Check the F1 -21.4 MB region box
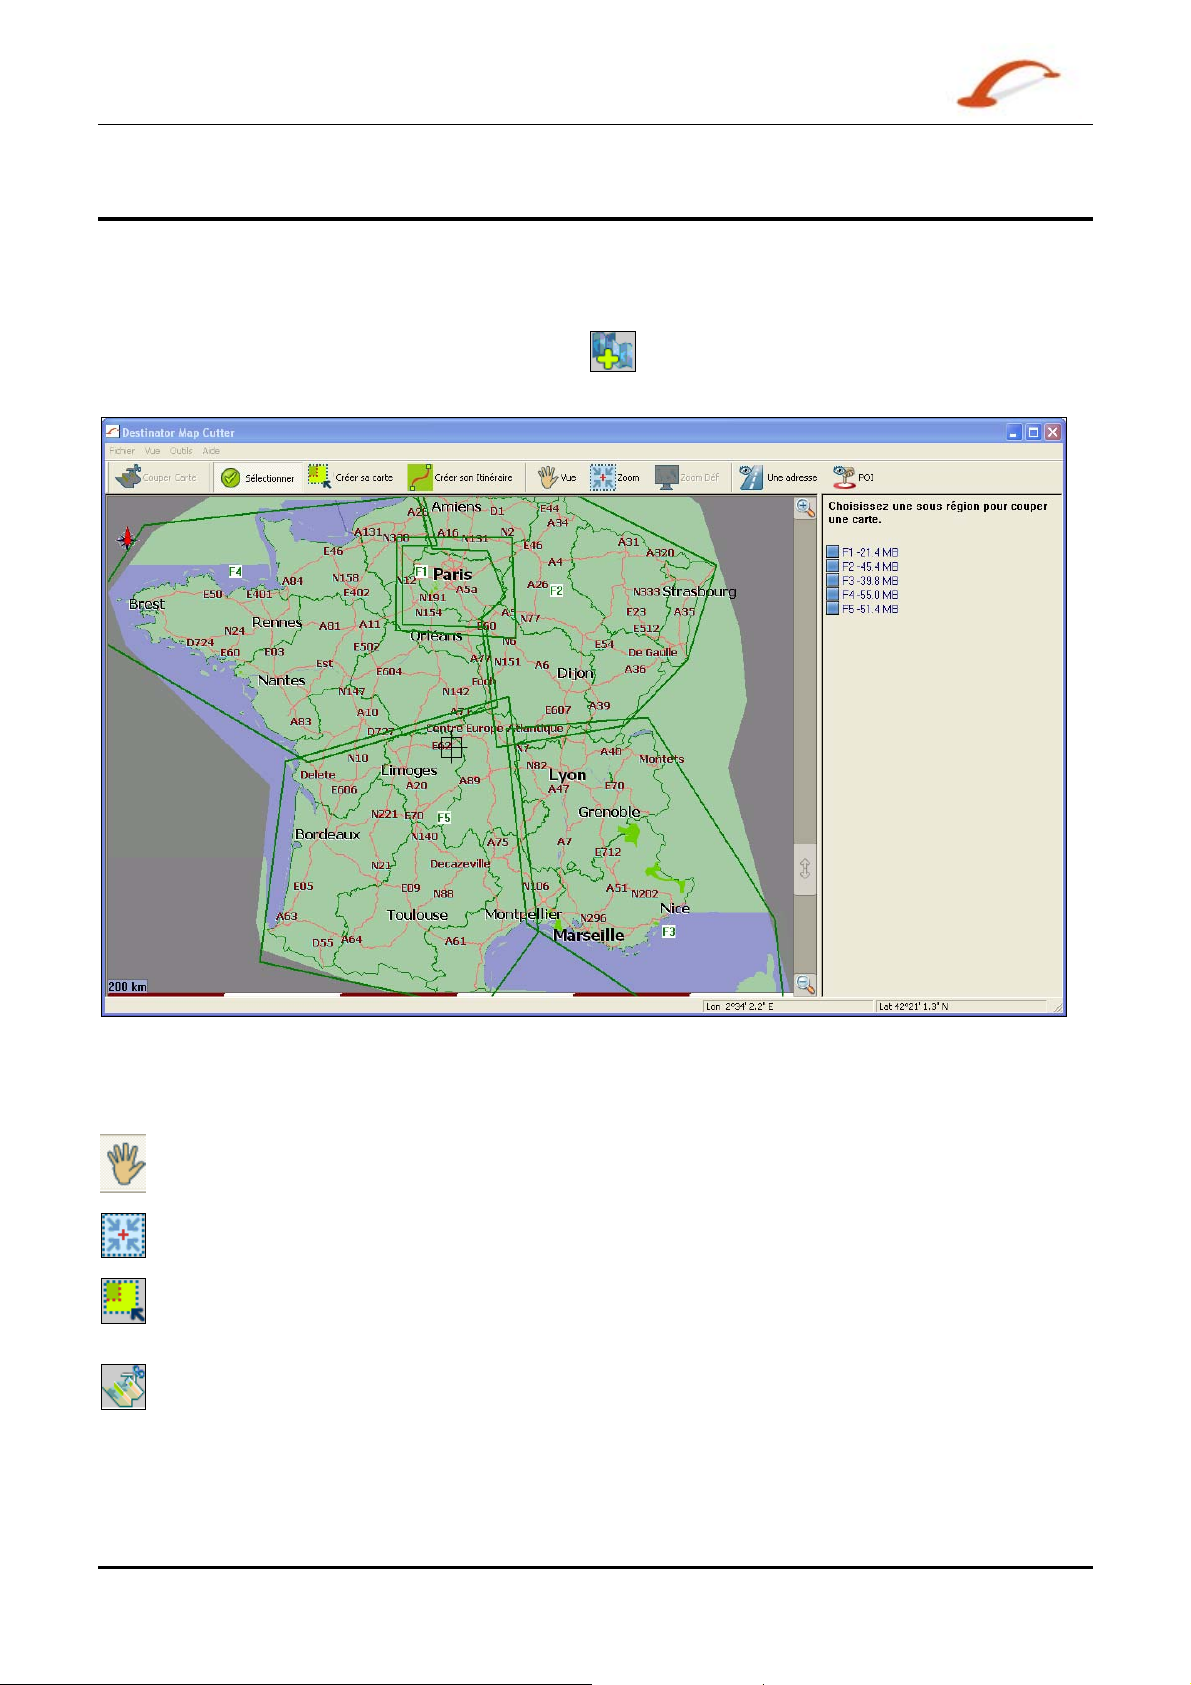 click(x=832, y=552)
